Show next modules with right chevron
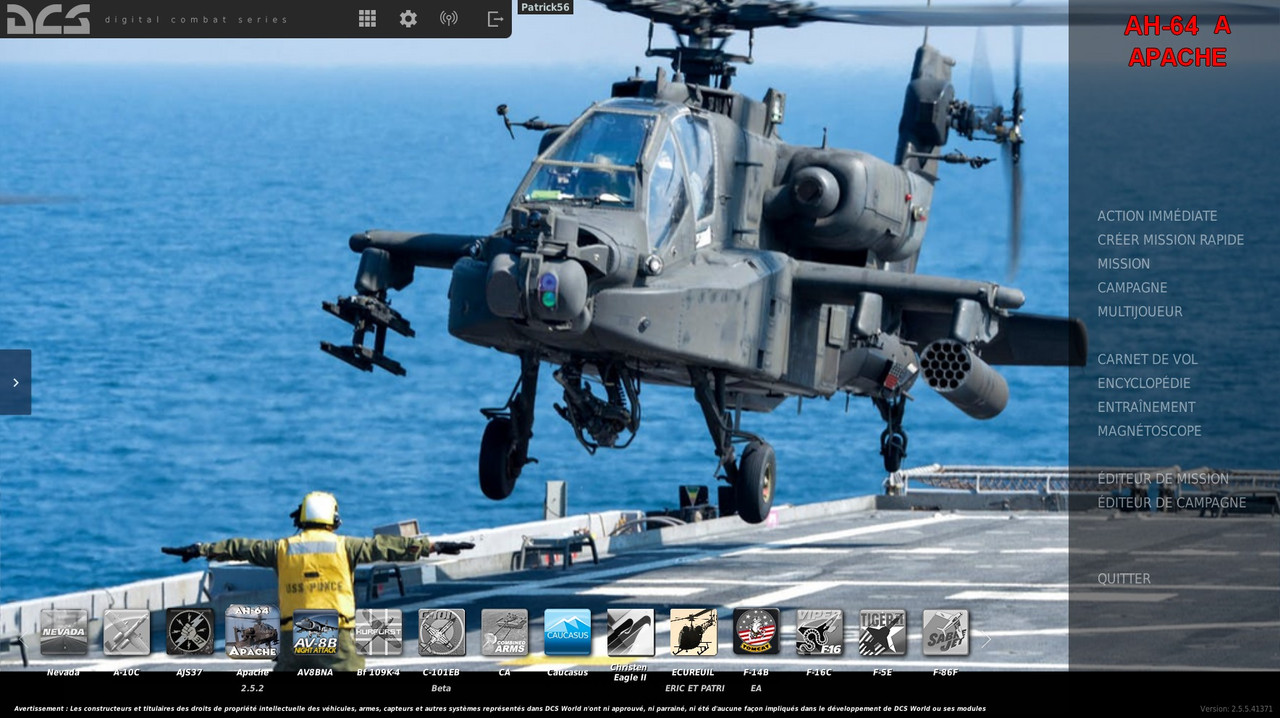 click(986, 640)
